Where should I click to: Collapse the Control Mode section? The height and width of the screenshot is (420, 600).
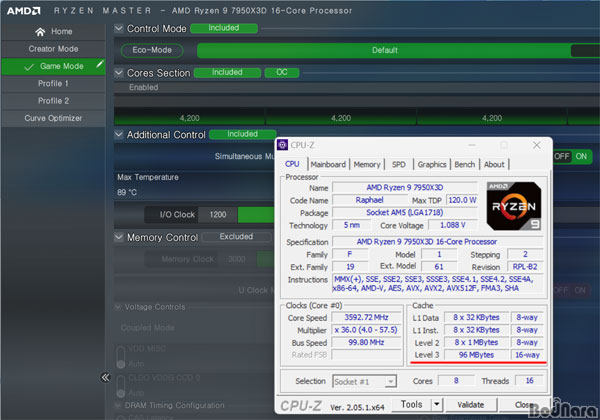[x=119, y=28]
